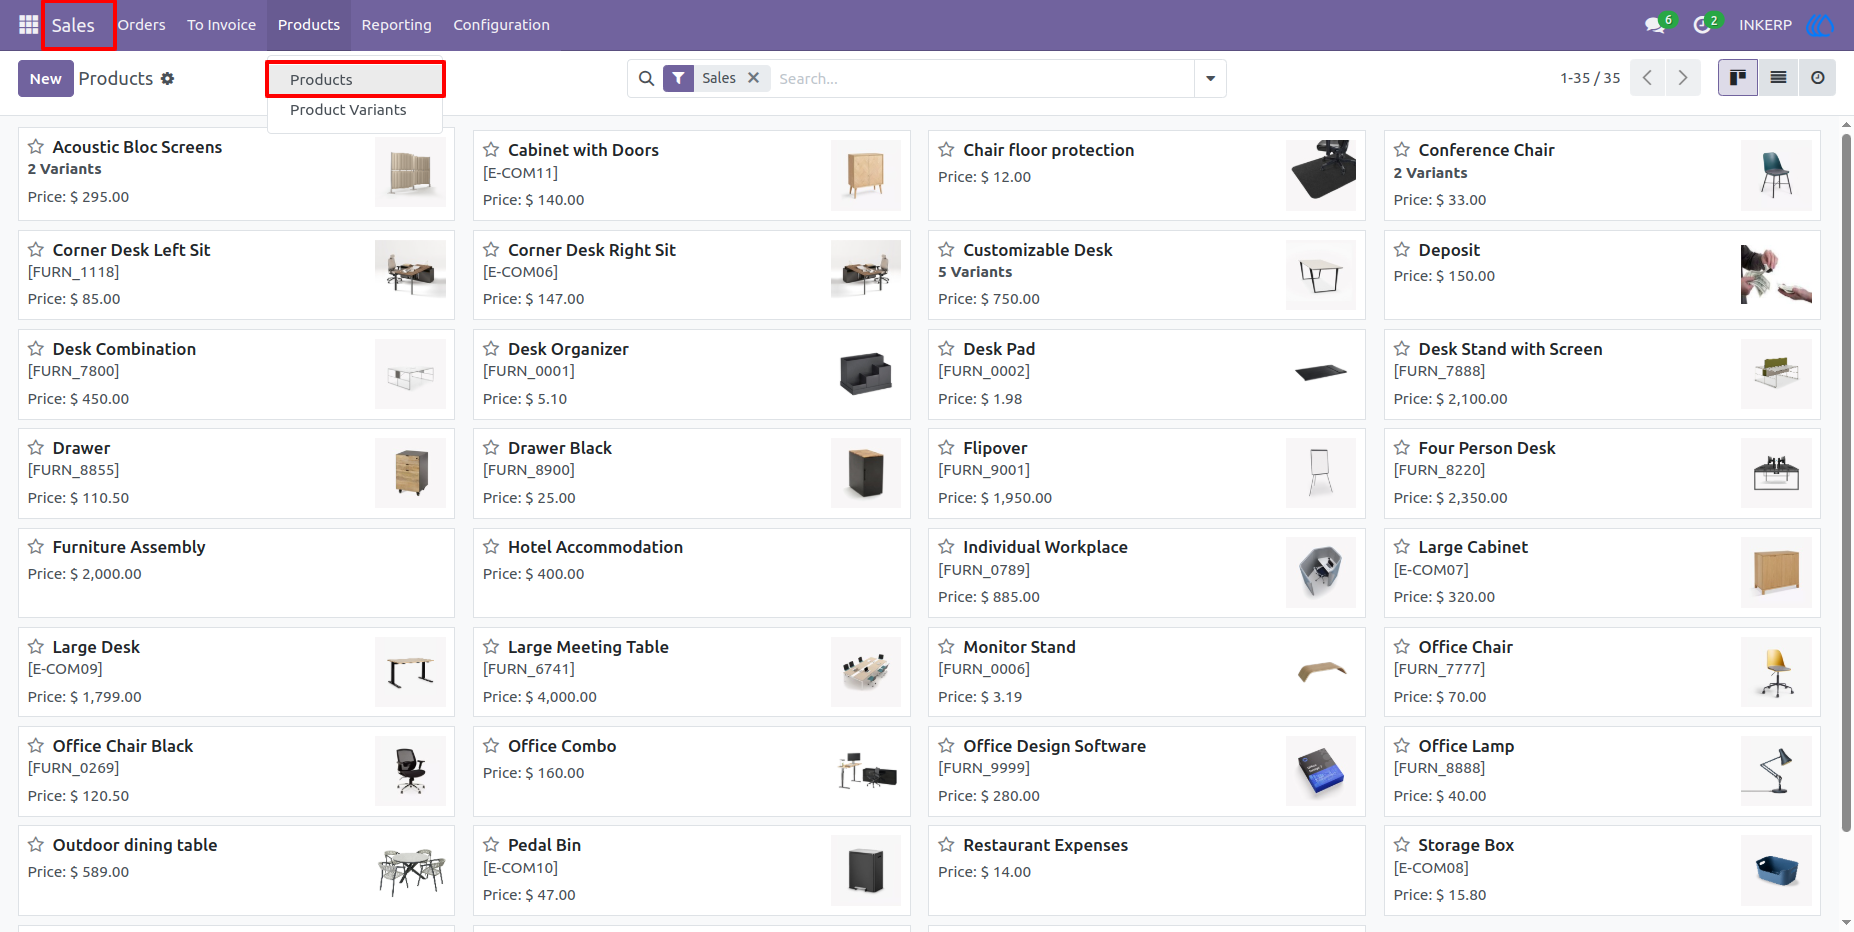
Task: Open the Office Design Software card
Action: pyautogui.click(x=1146, y=771)
